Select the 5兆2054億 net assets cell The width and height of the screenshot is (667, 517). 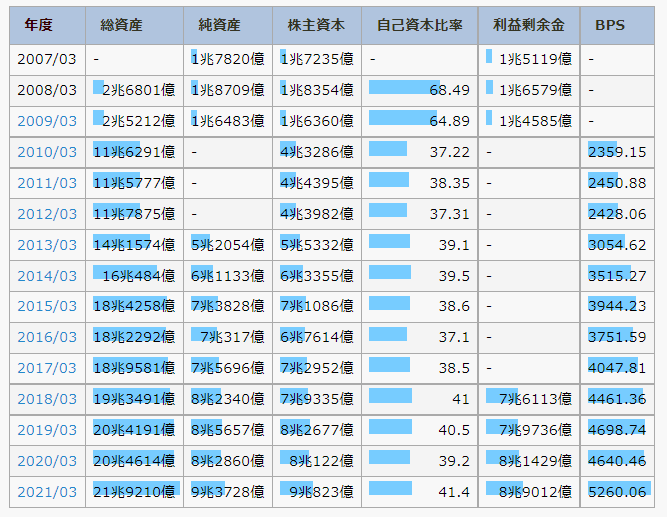coord(228,245)
